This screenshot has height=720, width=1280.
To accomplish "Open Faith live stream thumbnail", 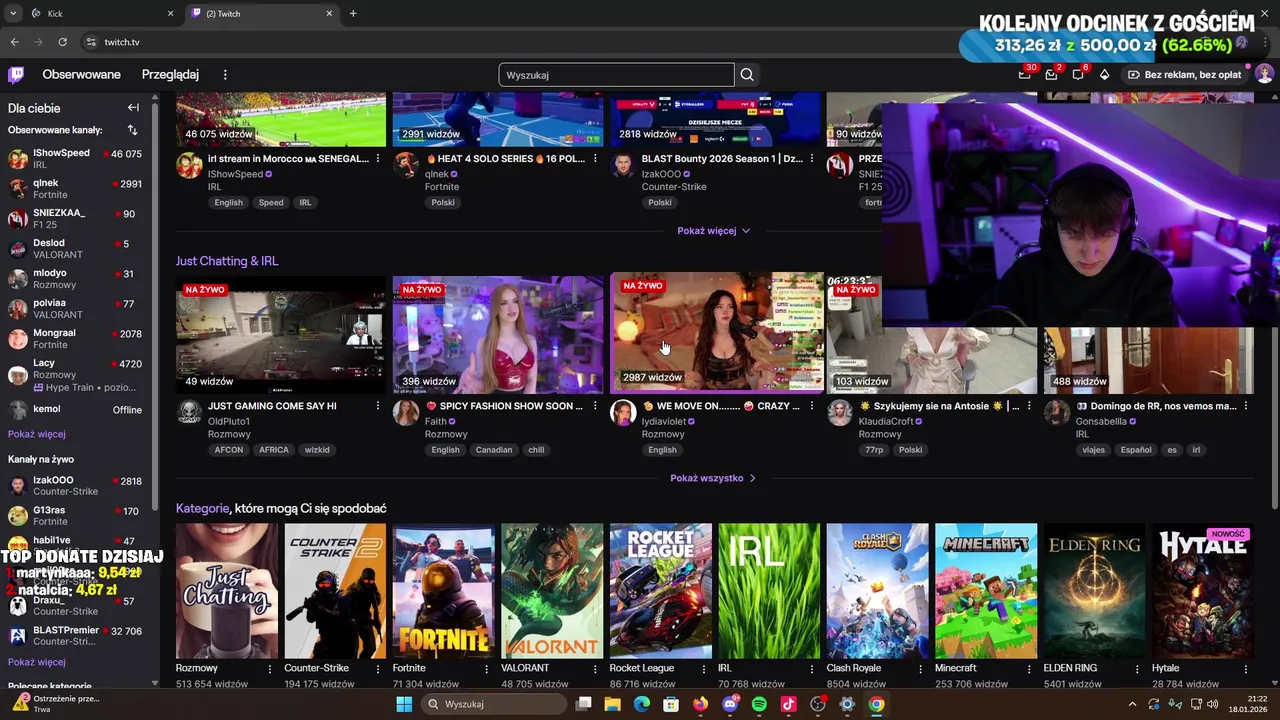I will point(498,336).
